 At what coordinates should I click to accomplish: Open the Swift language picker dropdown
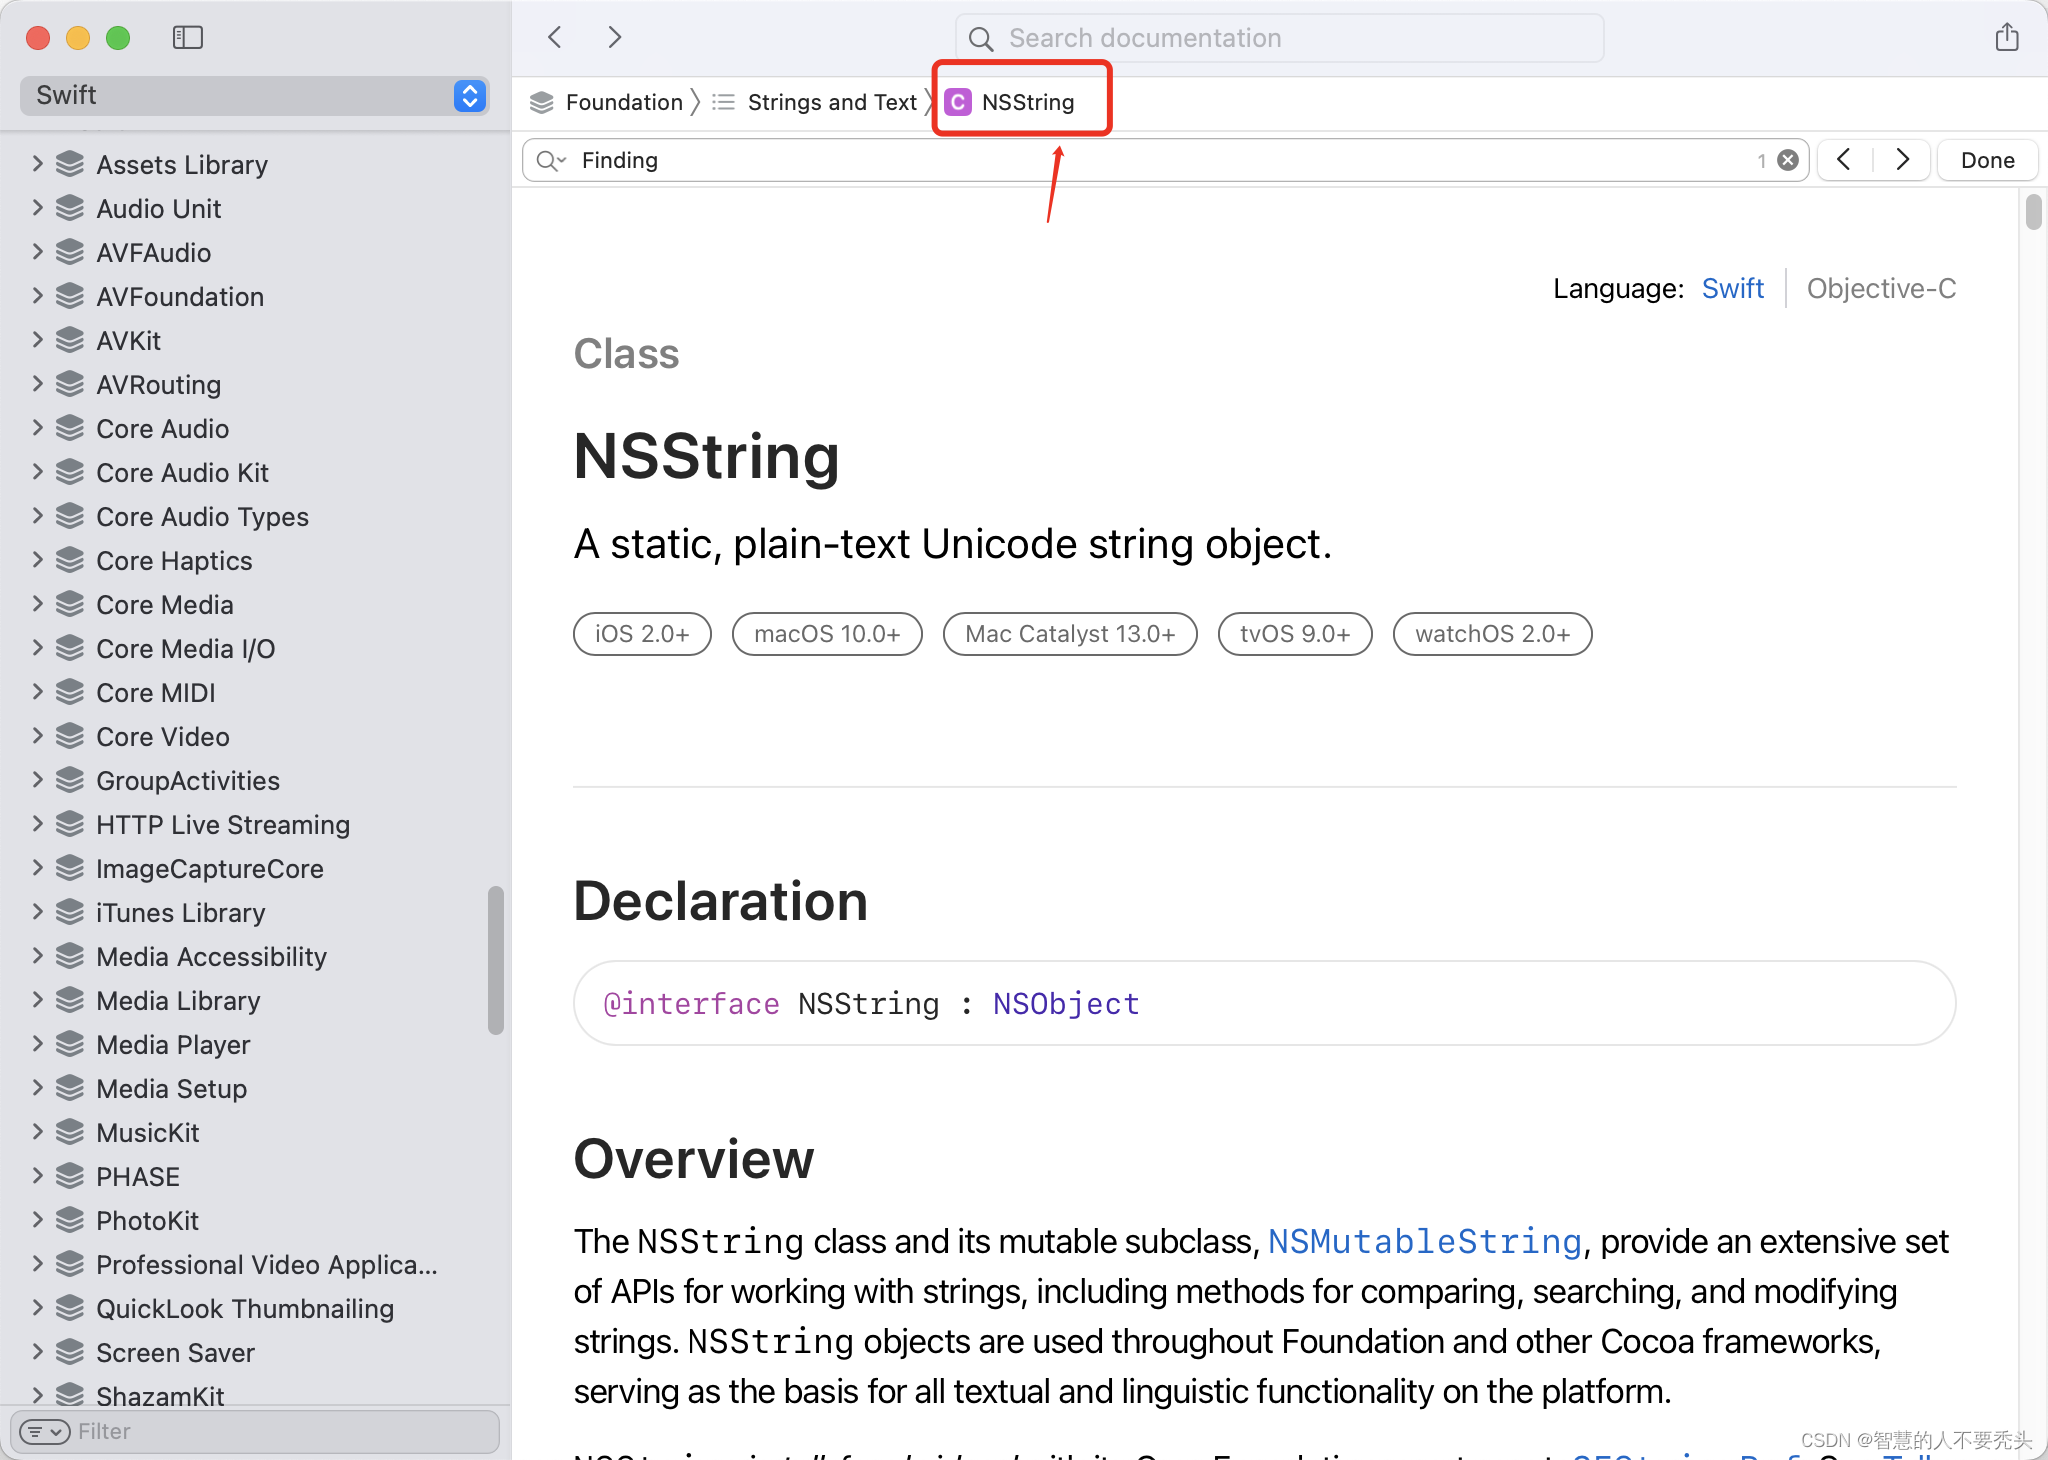[x=467, y=96]
